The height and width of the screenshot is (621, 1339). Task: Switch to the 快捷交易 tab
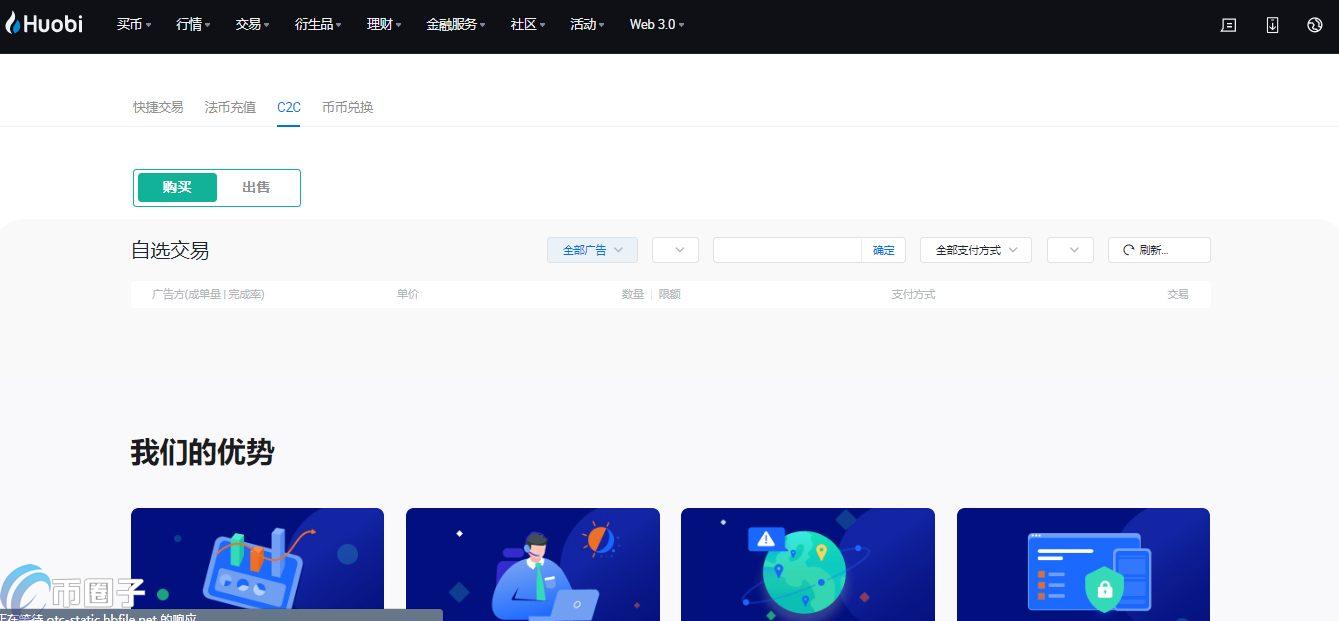point(158,107)
